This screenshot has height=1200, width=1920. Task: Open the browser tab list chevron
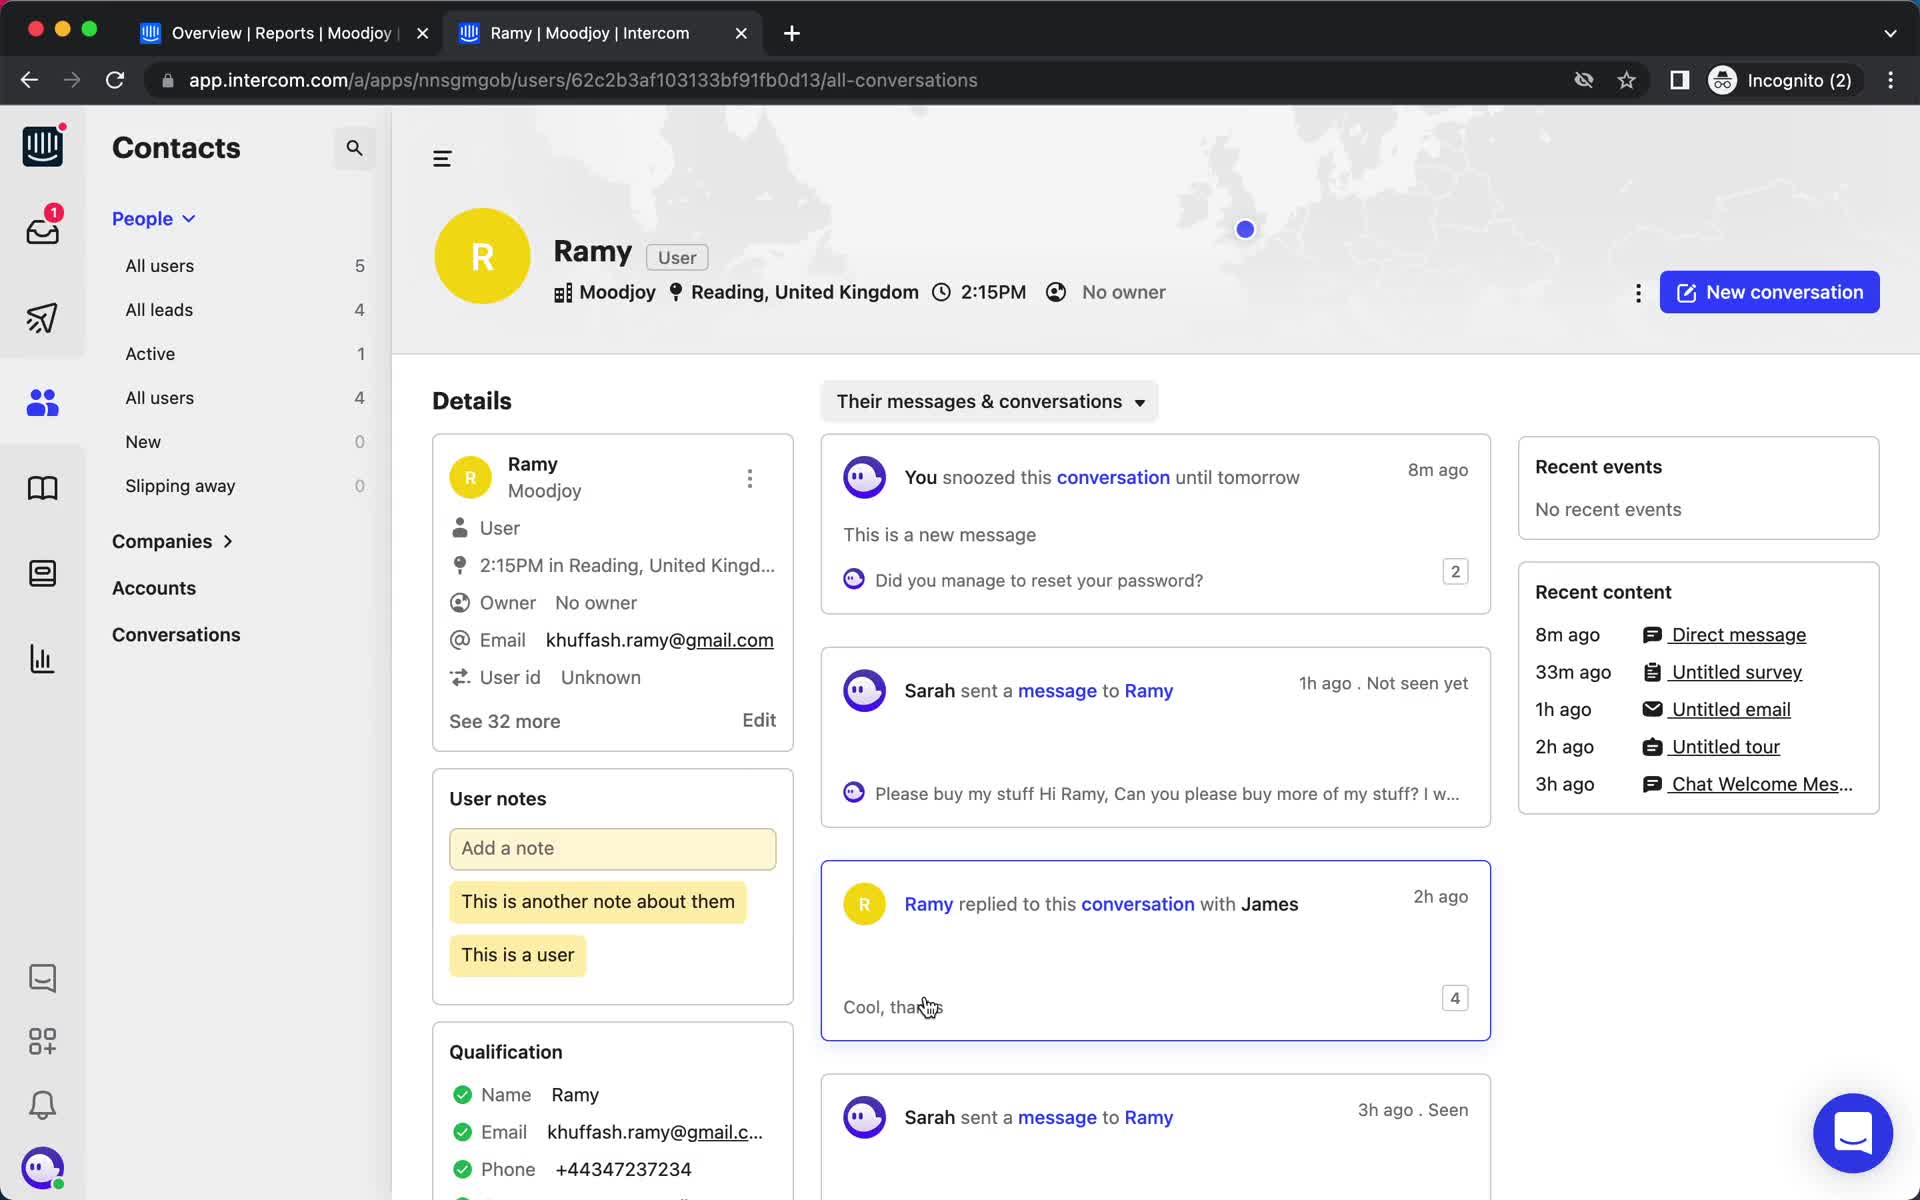click(x=1890, y=33)
